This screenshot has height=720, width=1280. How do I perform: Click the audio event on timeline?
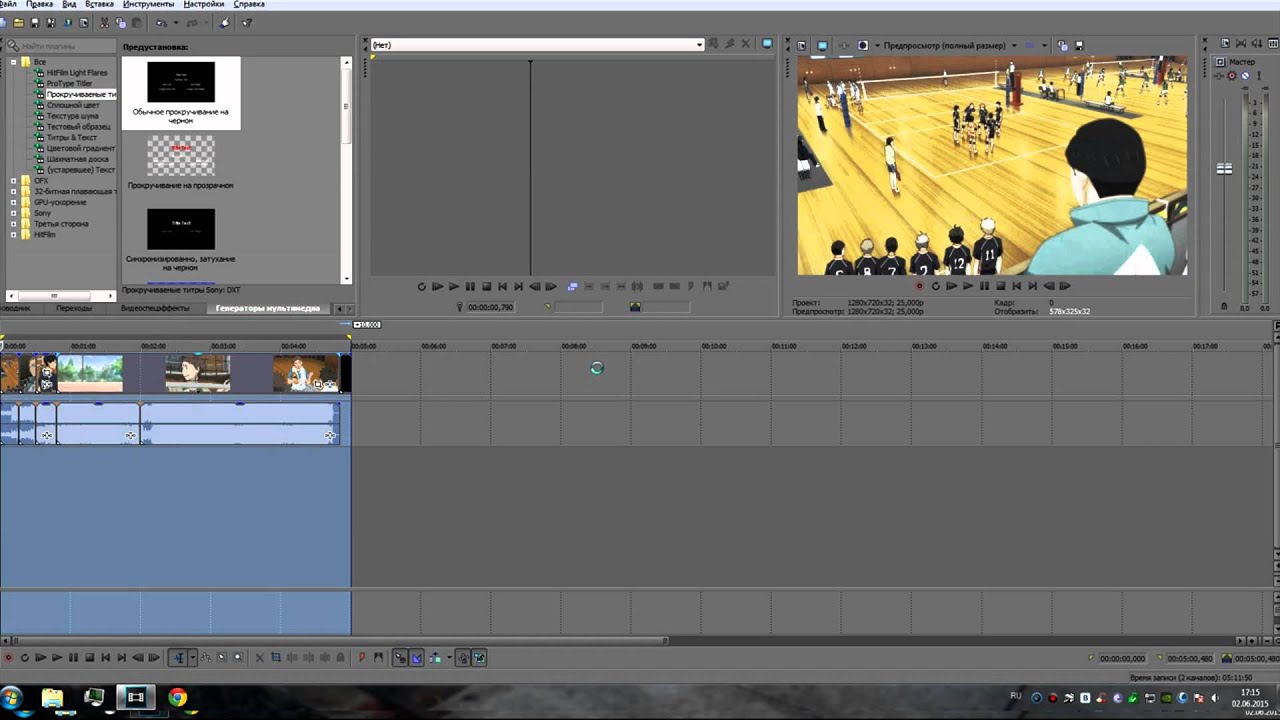point(240,423)
